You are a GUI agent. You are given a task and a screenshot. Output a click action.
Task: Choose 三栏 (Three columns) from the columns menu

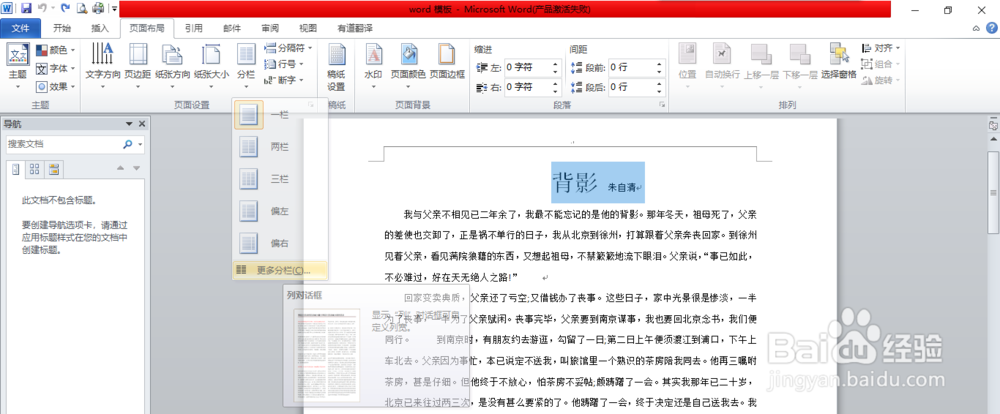point(281,179)
